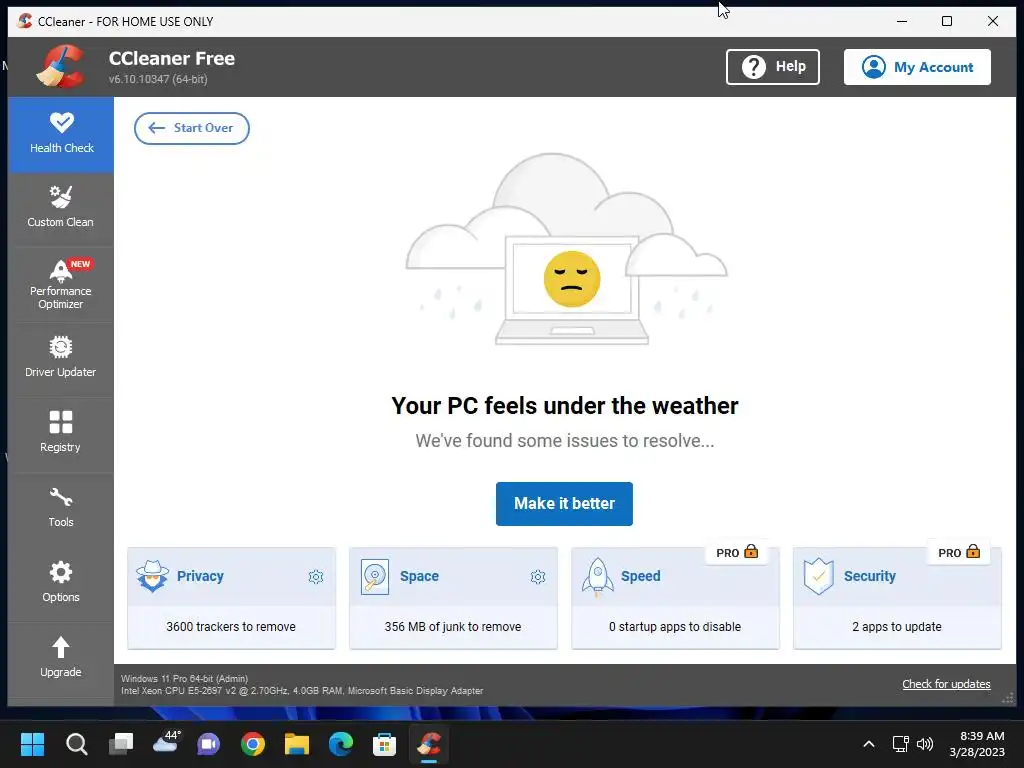The width and height of the screenshot is (1024, 768).
Task: Open the Privacy results card
Action: coord(231,598)
